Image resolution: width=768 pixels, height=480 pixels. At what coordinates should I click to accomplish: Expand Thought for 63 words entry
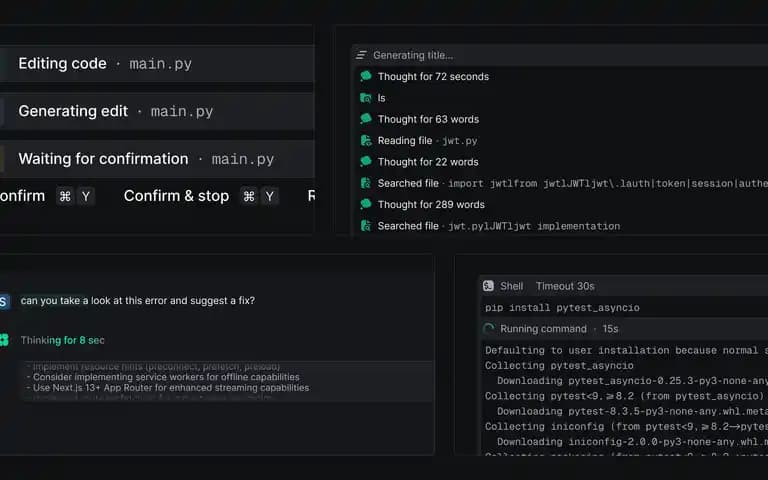tap(428, 119)
